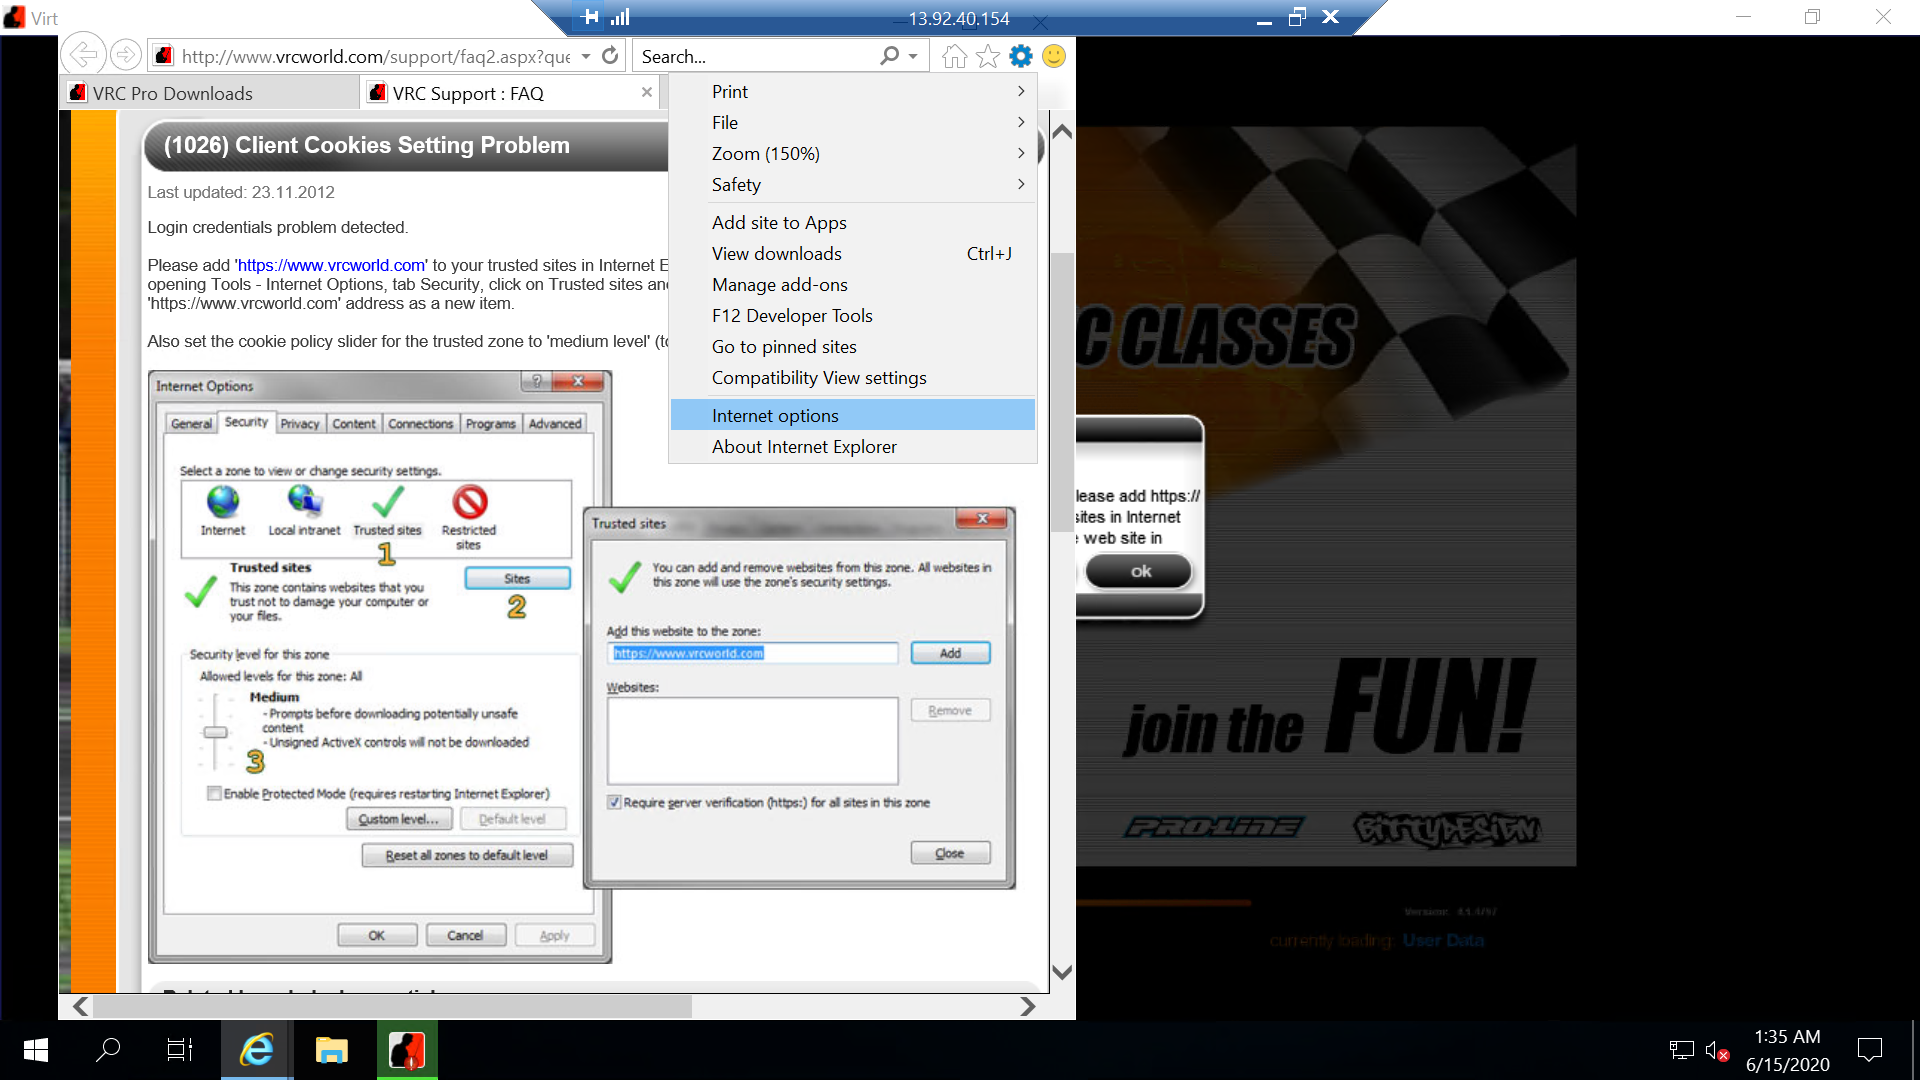
Task: Refresh the page with the reload icon
Action: click(x=610, y=56)
